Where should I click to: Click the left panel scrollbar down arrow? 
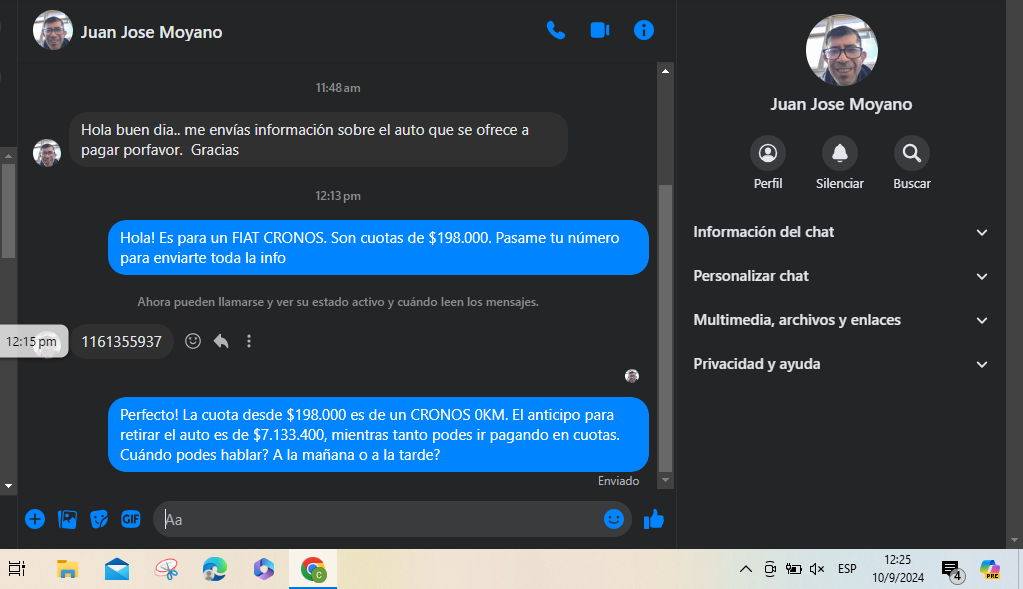click(x=8, y=485)
